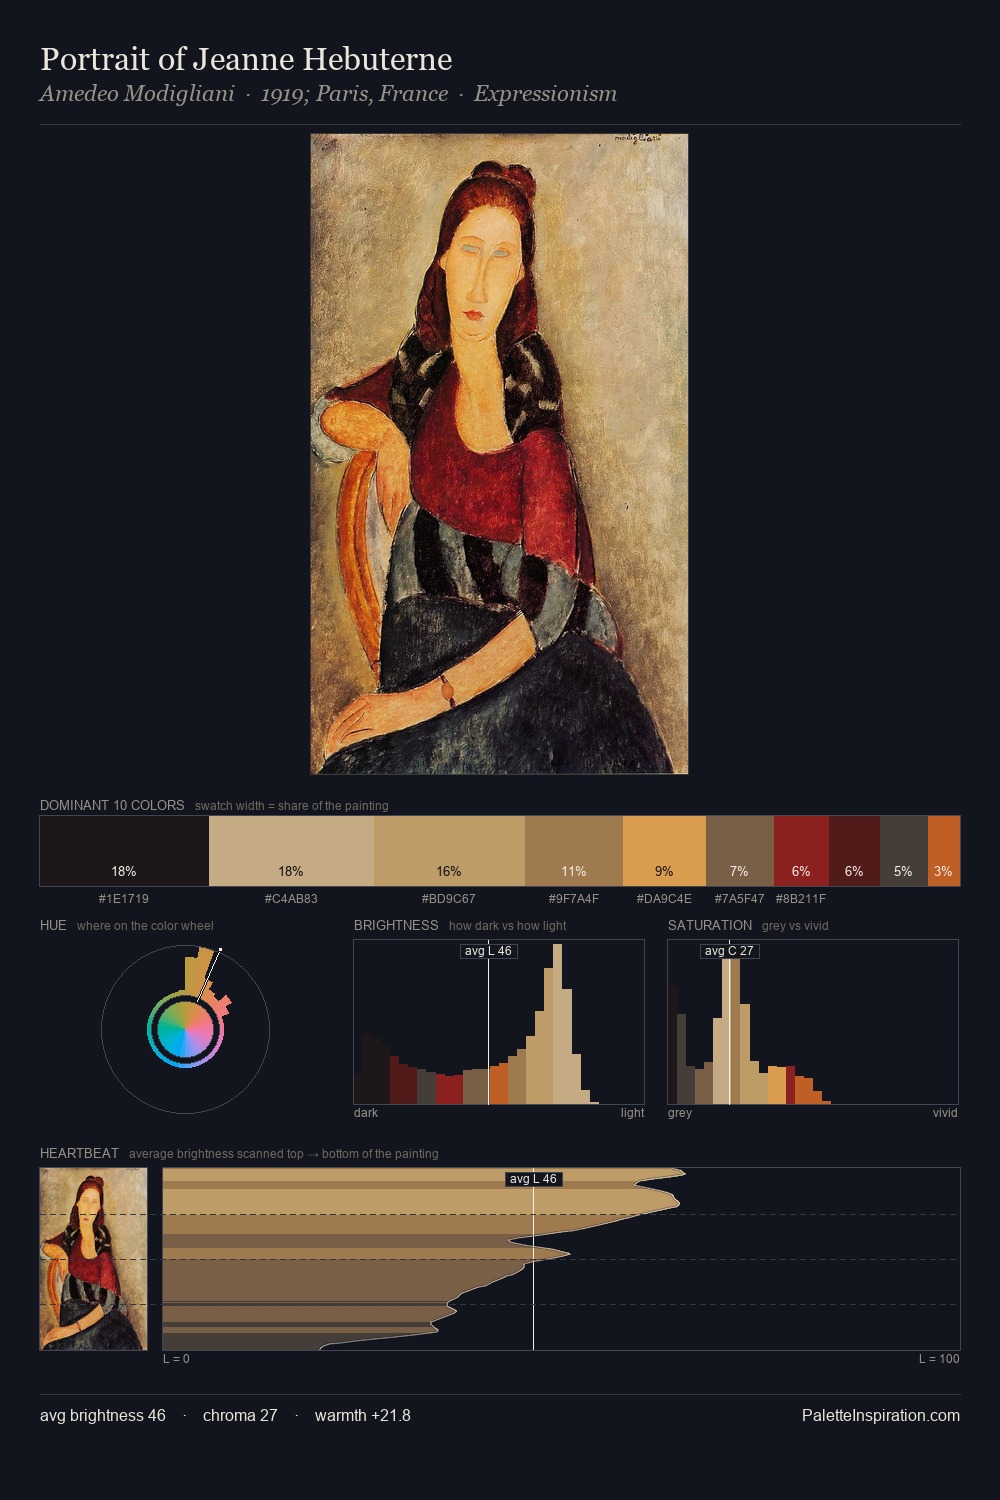This screenshot has height=1500, width=1000.
Task: Click the title Portrait of Jeanne Hebuterne
Action: [246, 59]
